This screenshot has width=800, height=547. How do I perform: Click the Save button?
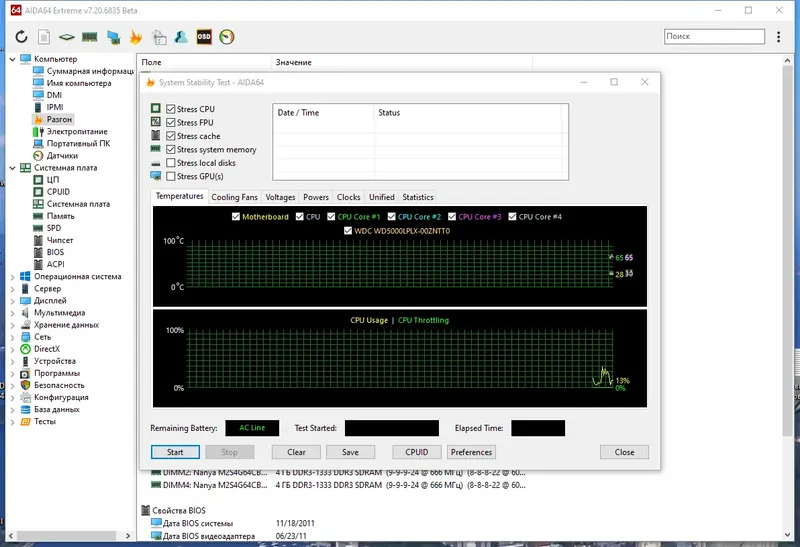(x=350, y=452)
